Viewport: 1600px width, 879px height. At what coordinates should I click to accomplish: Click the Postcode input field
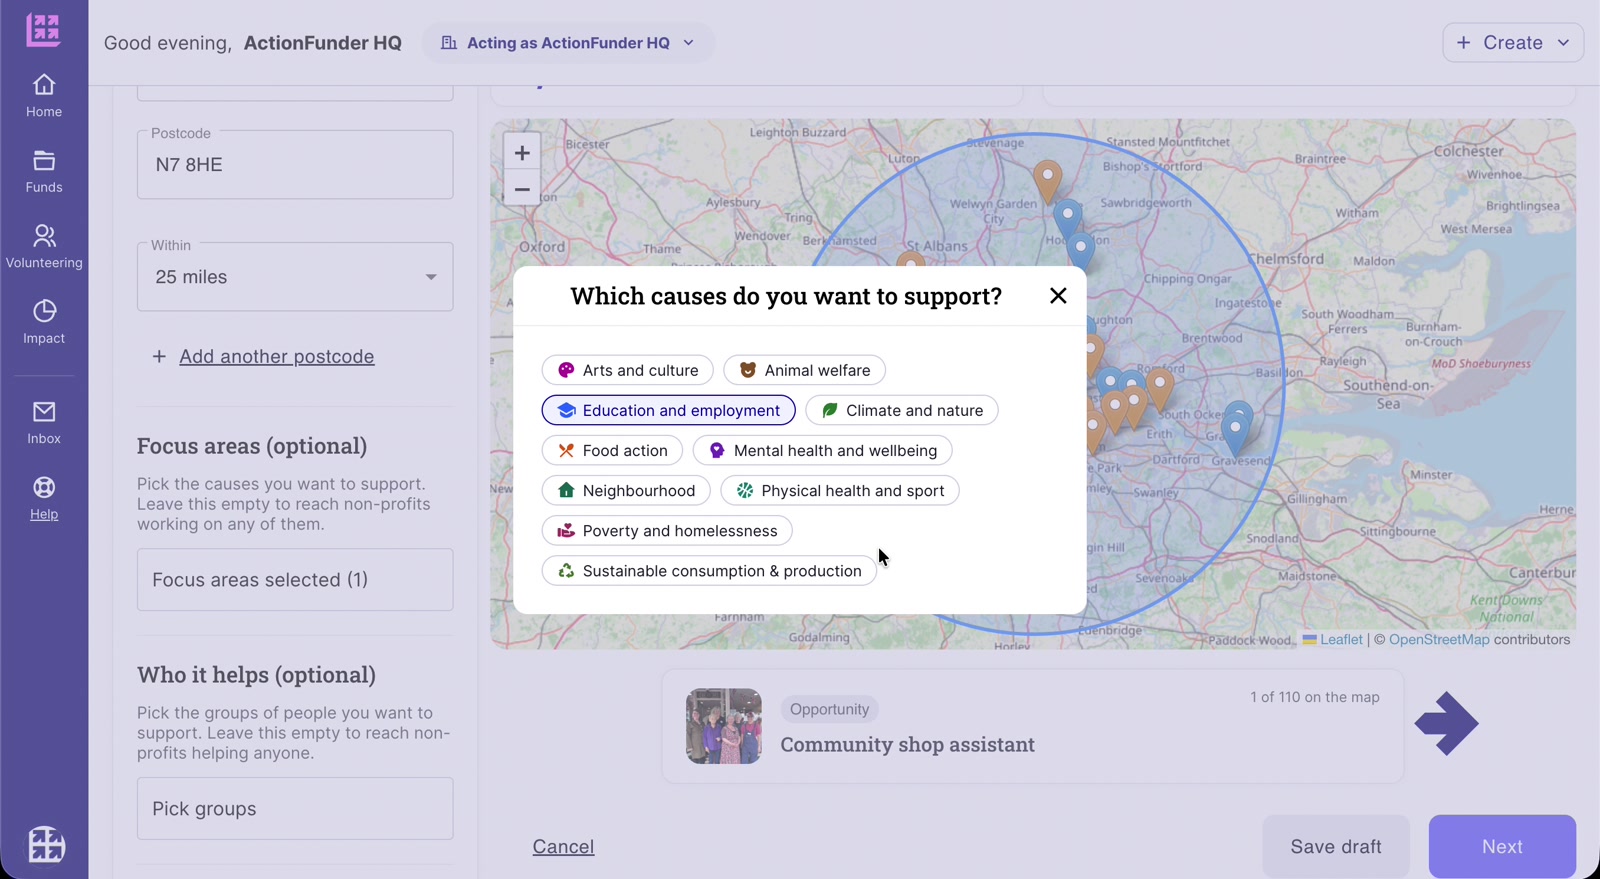pos(295,165)
